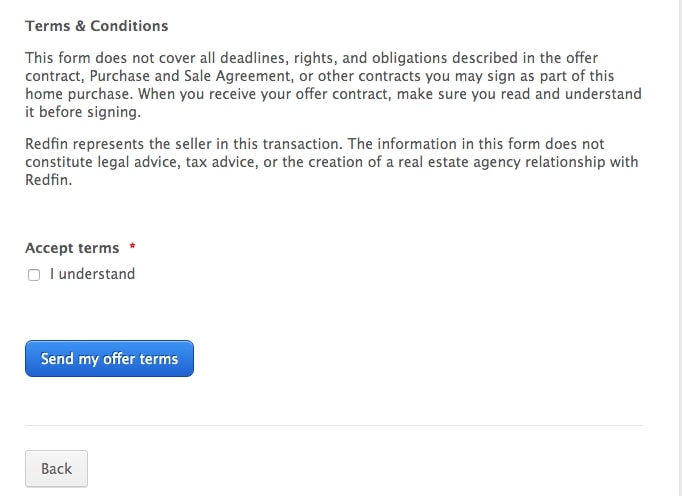Click the vertical scrollbar at right edge
Viewport: 682px width, 496px height.
[x=679, y=248]
